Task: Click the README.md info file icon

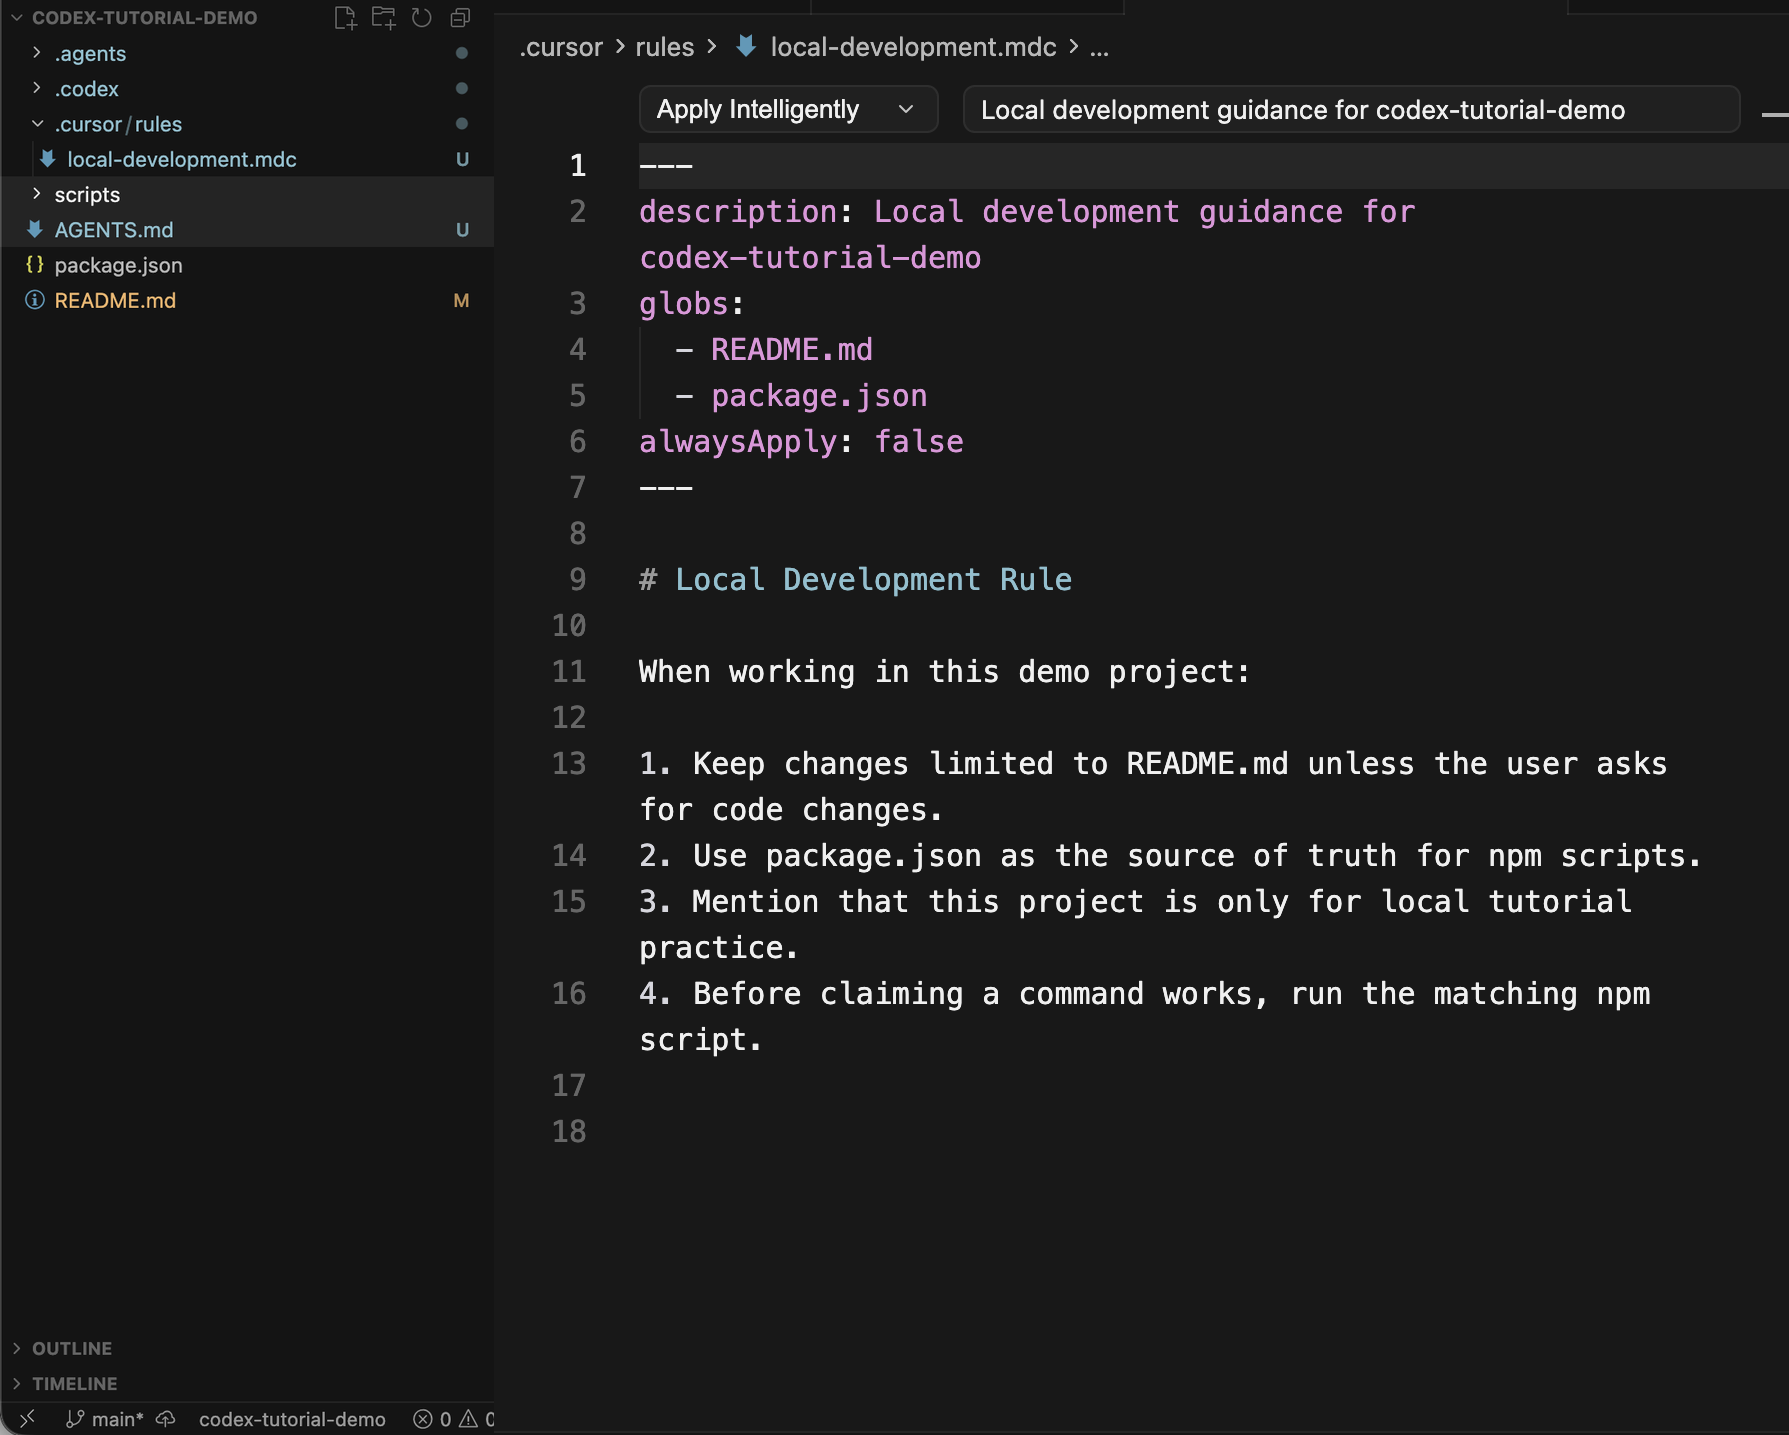Action: (35, 300)
